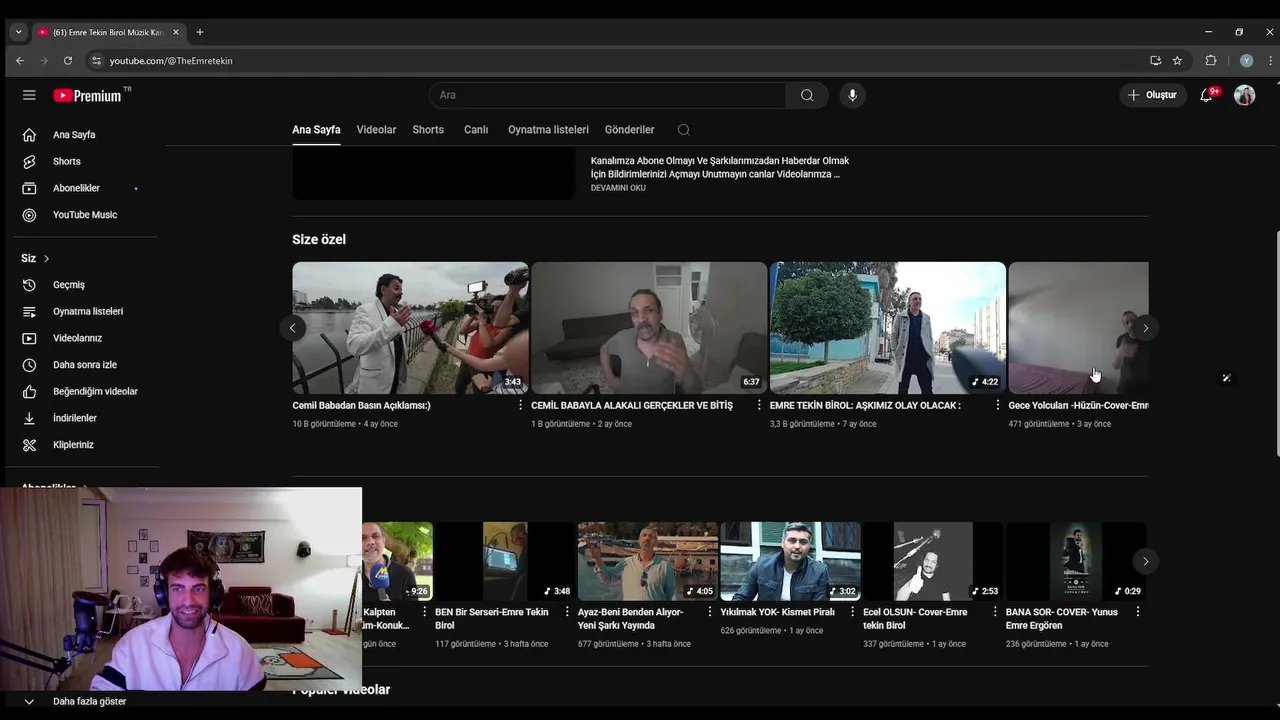Show previous videos in Size özel carousel
Image resolution: width=1280 pixels, height=720 pixels.
pos(292,328)
